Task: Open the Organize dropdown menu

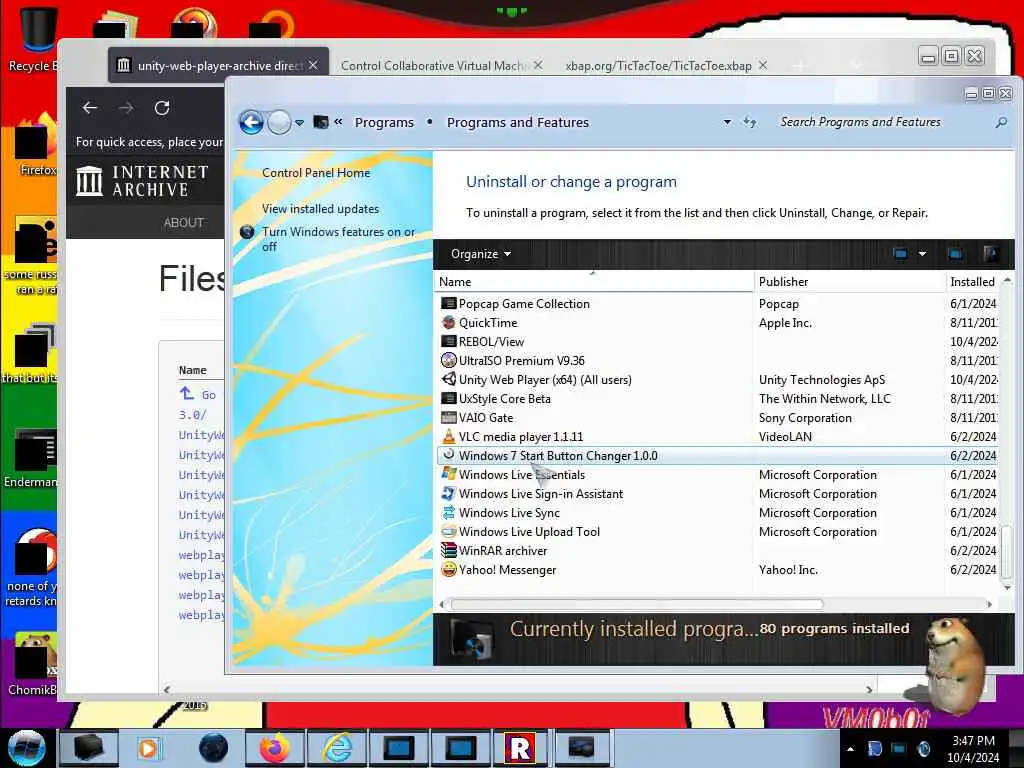Action: [481, 253]
